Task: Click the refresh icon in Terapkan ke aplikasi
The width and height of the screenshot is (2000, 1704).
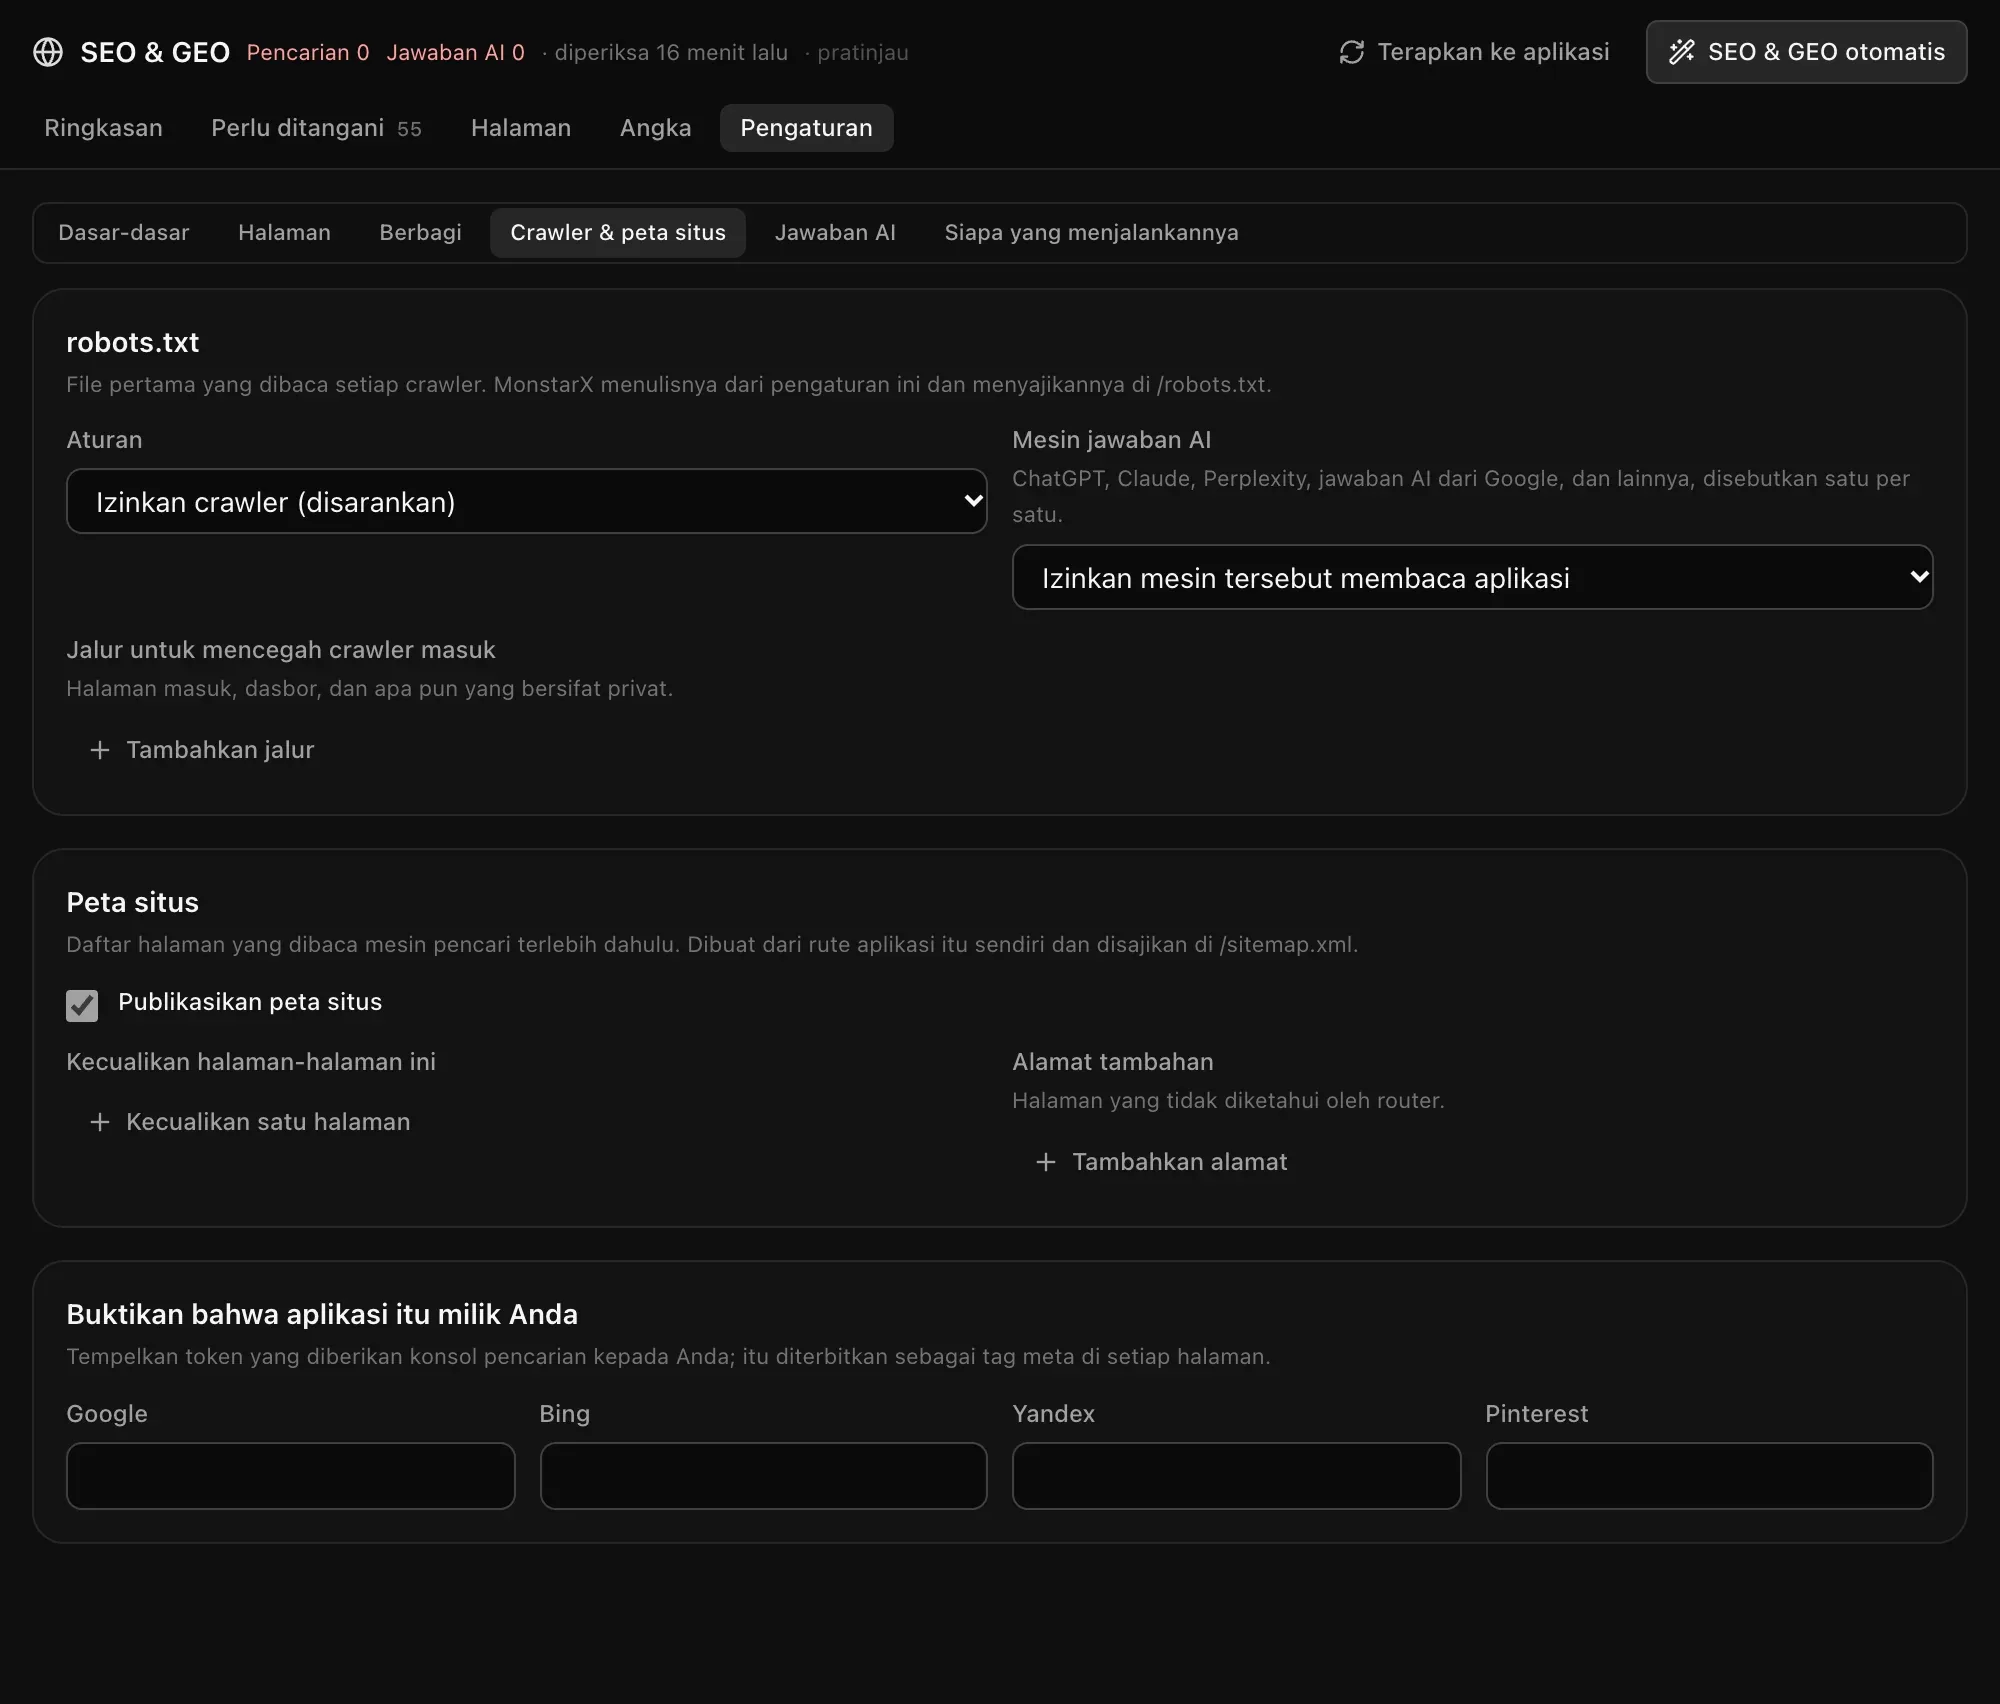Action: [1352, 52]
